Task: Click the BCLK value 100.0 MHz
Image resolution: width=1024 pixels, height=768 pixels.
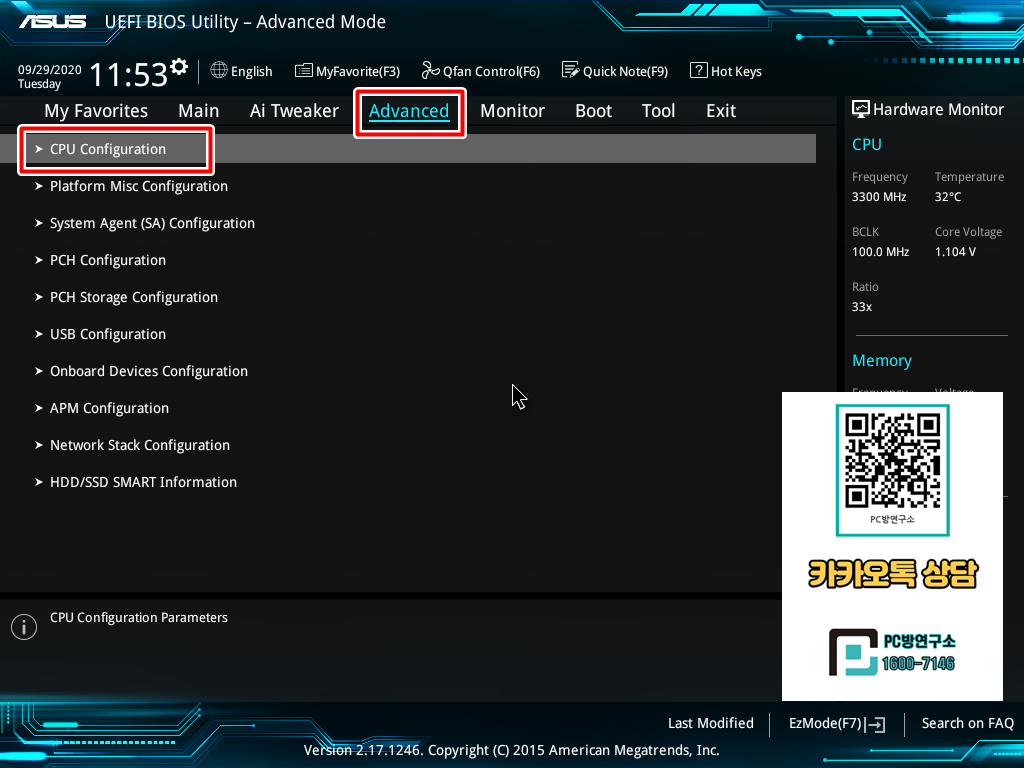Action: point(880,251)
